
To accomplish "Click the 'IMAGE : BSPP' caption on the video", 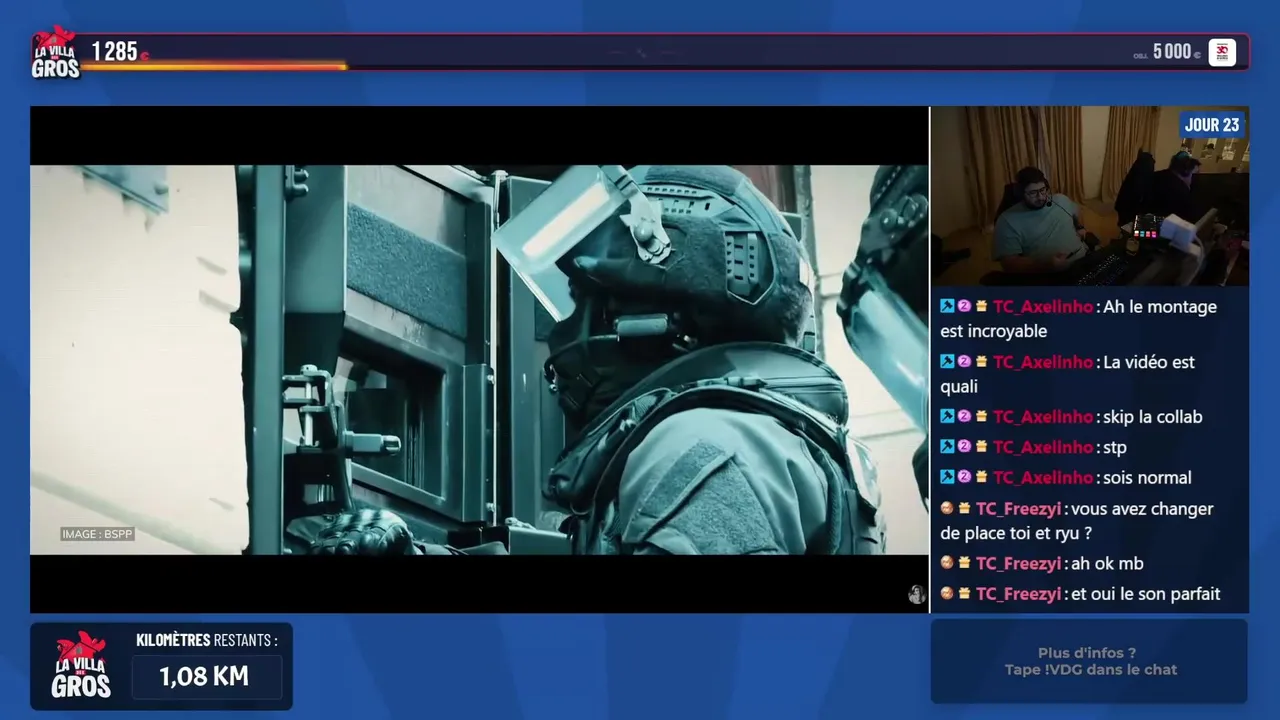I will pos(97,534).
